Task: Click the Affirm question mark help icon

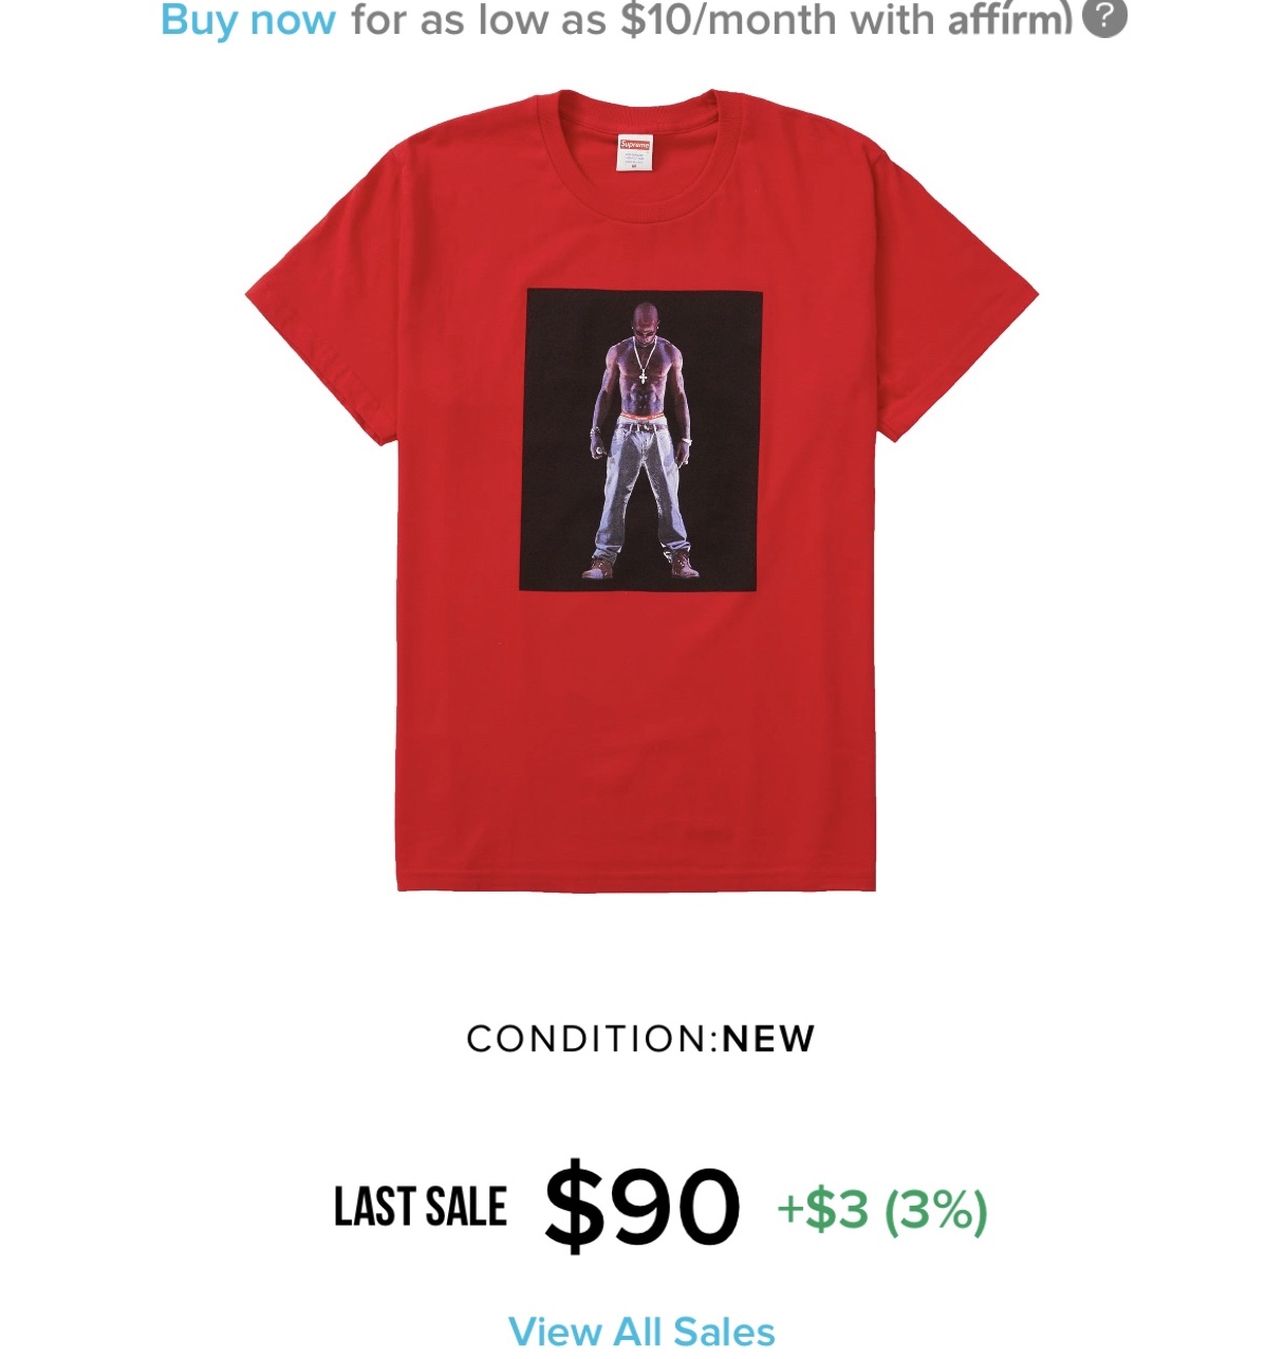Action: click(1104, 18)
